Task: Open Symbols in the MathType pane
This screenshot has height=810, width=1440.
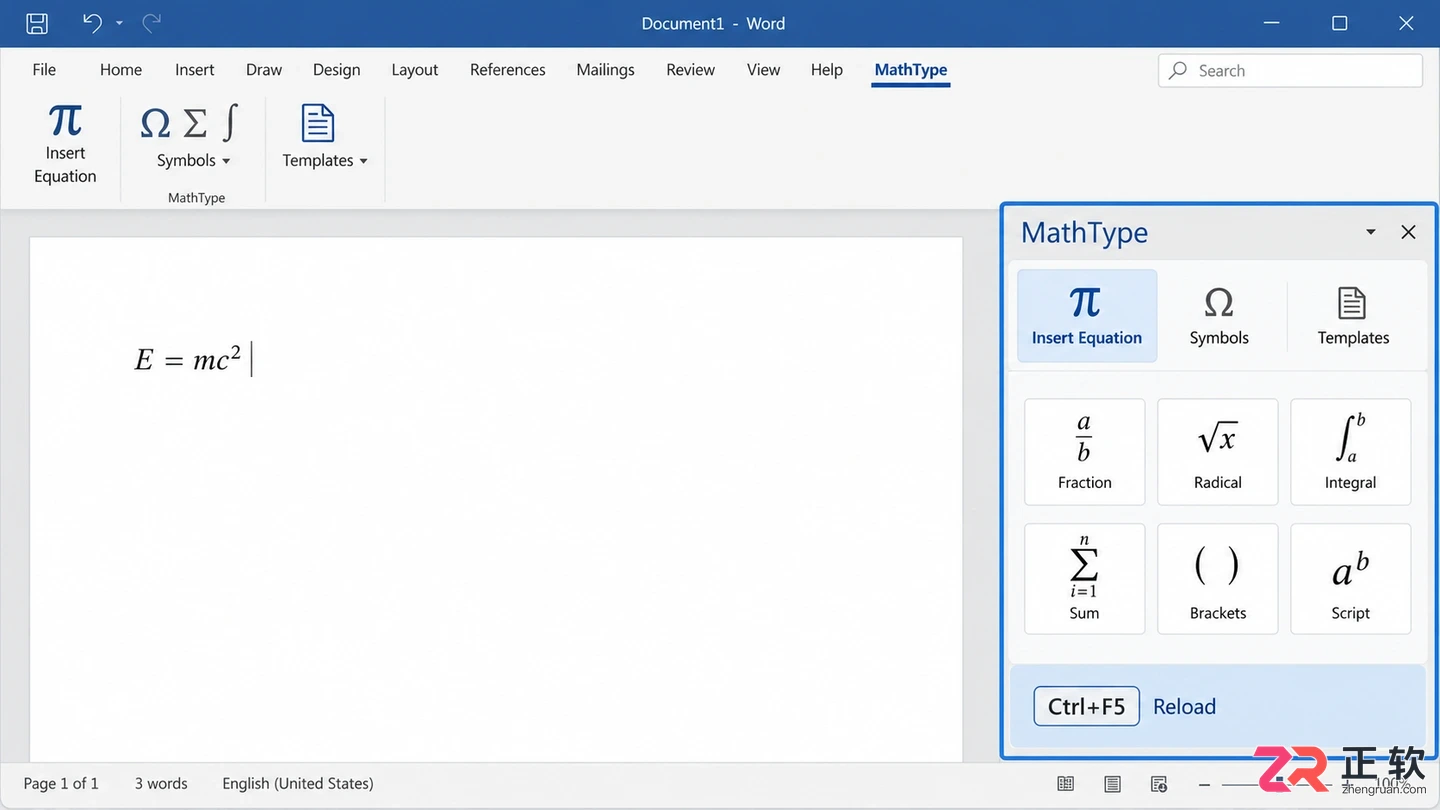Action: (1219, 316)
